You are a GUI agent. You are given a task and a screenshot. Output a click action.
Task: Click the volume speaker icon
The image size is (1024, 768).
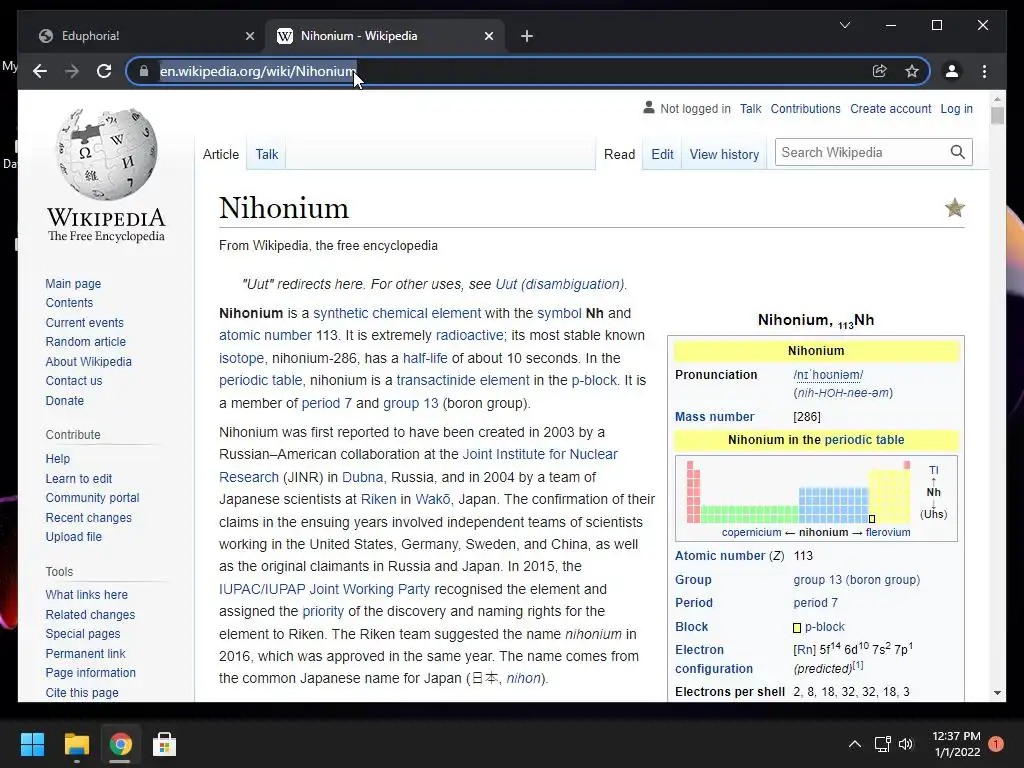[906, 744]
